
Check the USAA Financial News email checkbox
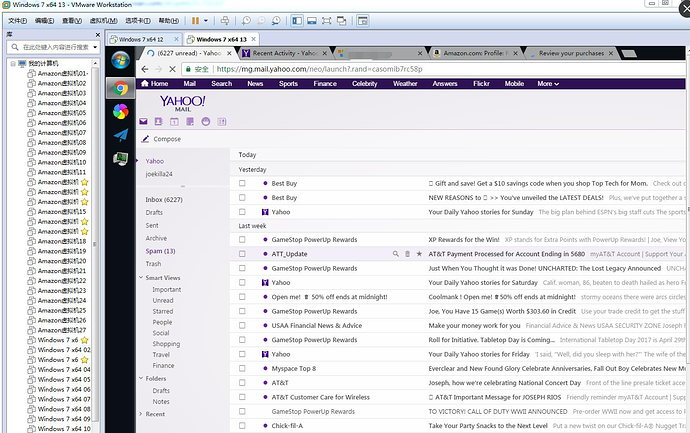click(241, 326)
